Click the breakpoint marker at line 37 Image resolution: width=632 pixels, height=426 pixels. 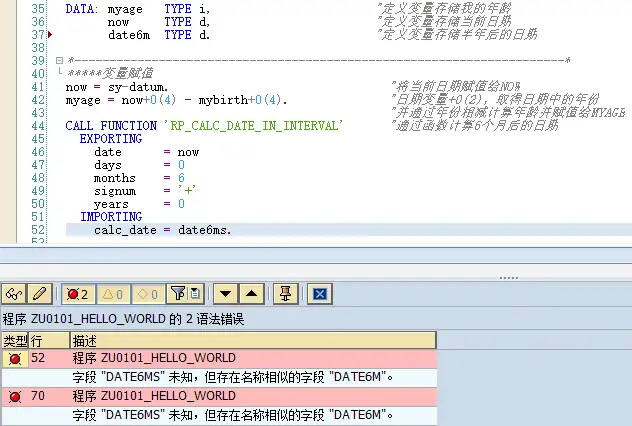pos(50,35)
